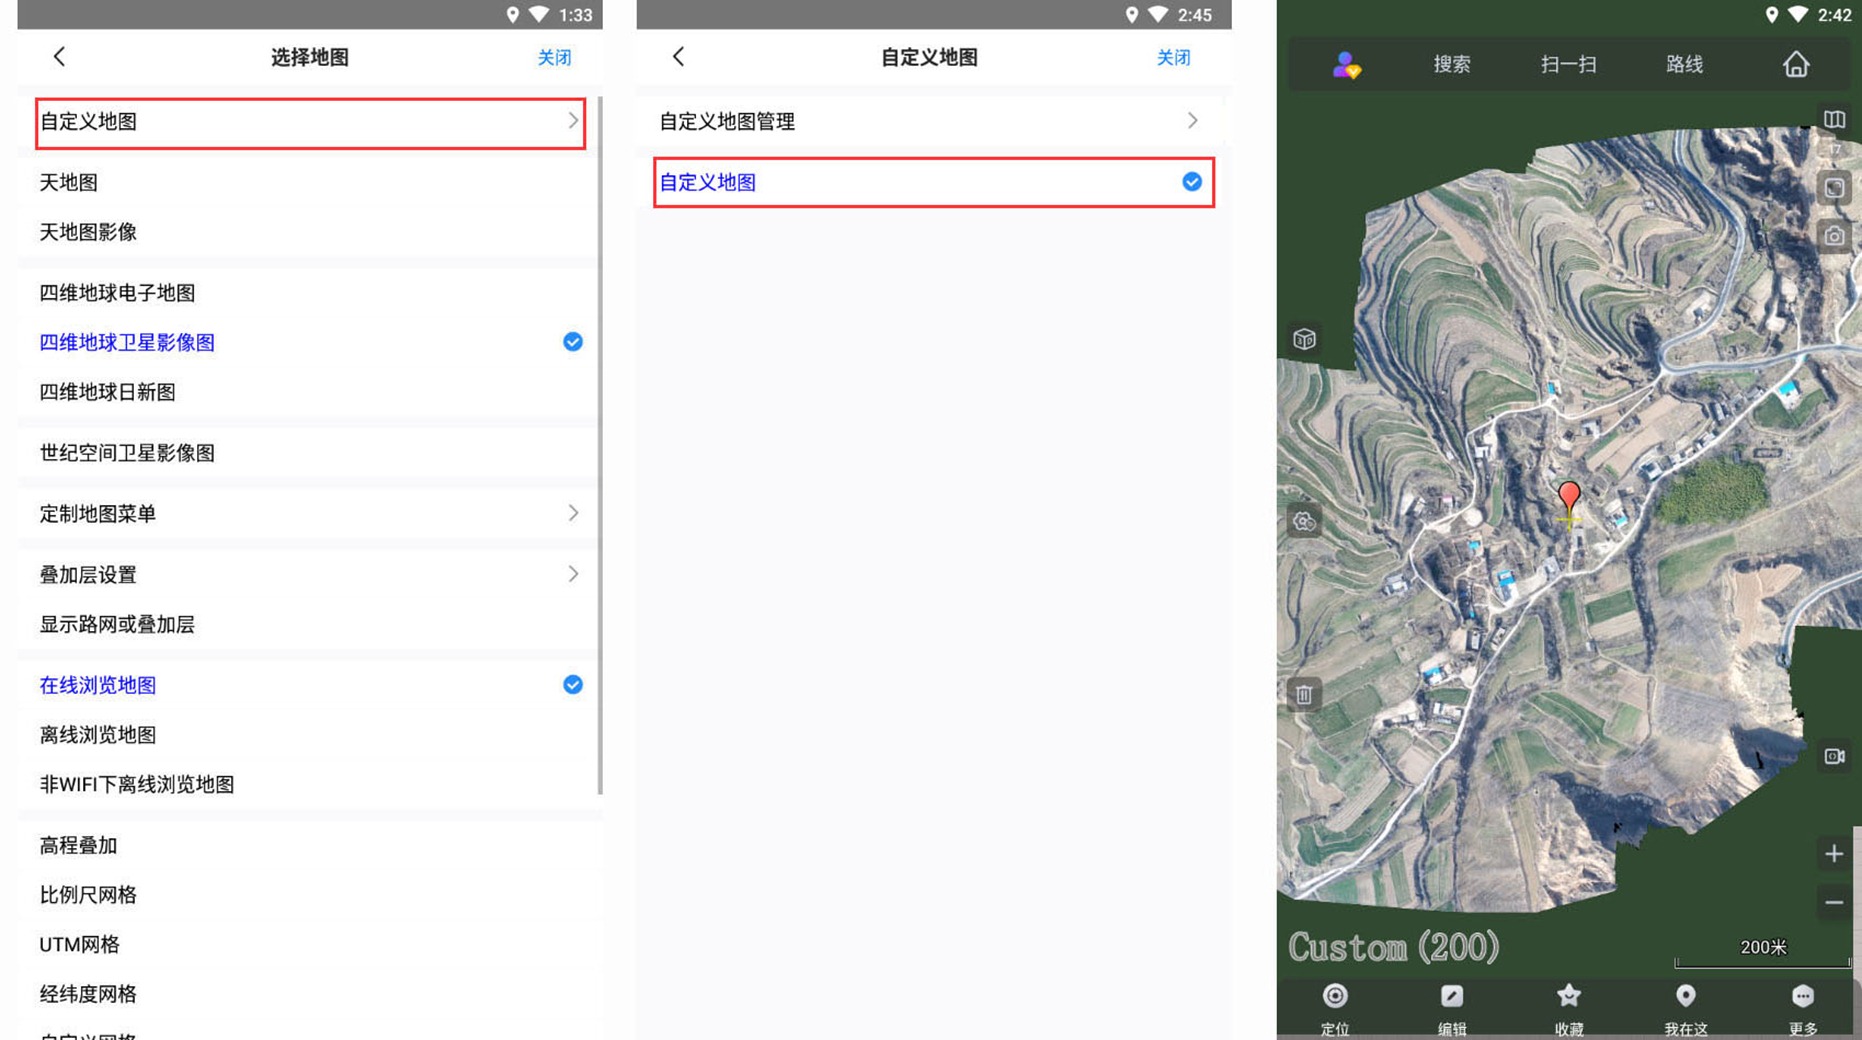Tap the user profile avatar icon
This screenshot has height=1040, width=1862.
(1346, 65)
